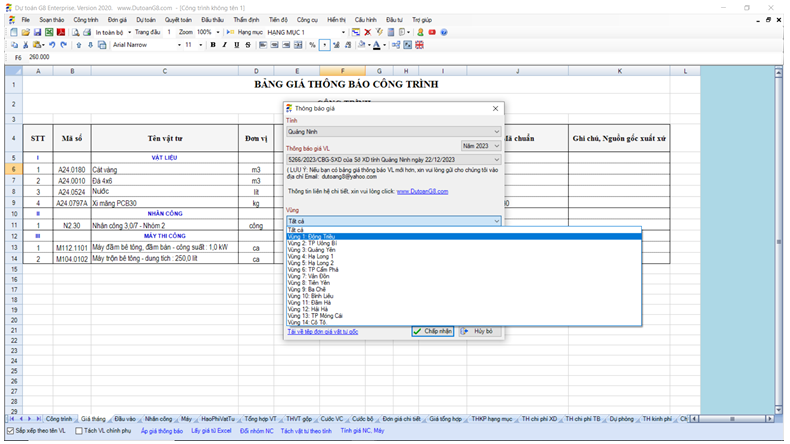Toggle Bold formatting

point(213,45)
